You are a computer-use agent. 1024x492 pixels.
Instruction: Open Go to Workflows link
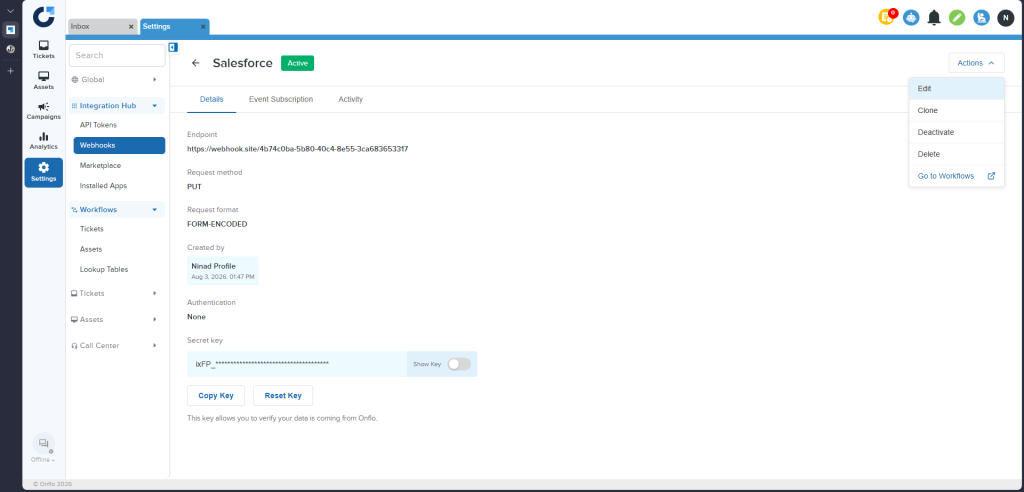[957, 176]
